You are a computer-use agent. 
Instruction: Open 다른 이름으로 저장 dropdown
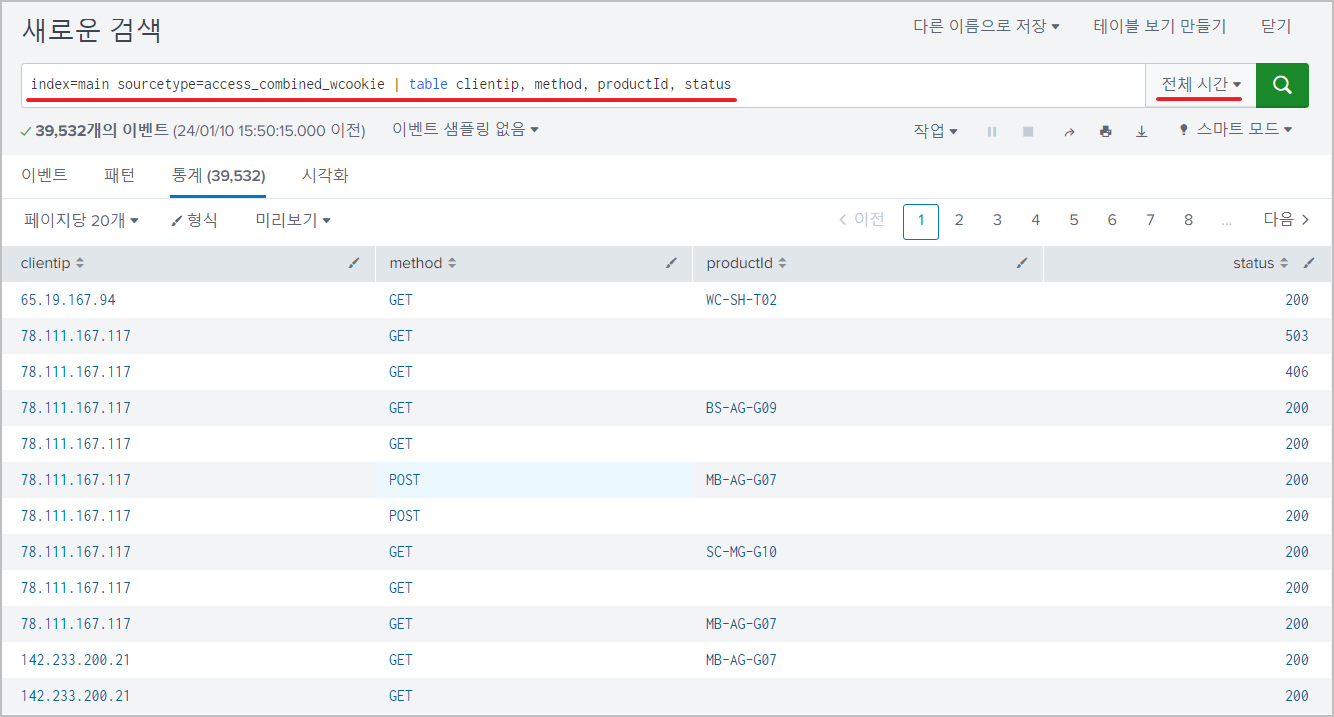pyautogui.click(x=986, y=26)
